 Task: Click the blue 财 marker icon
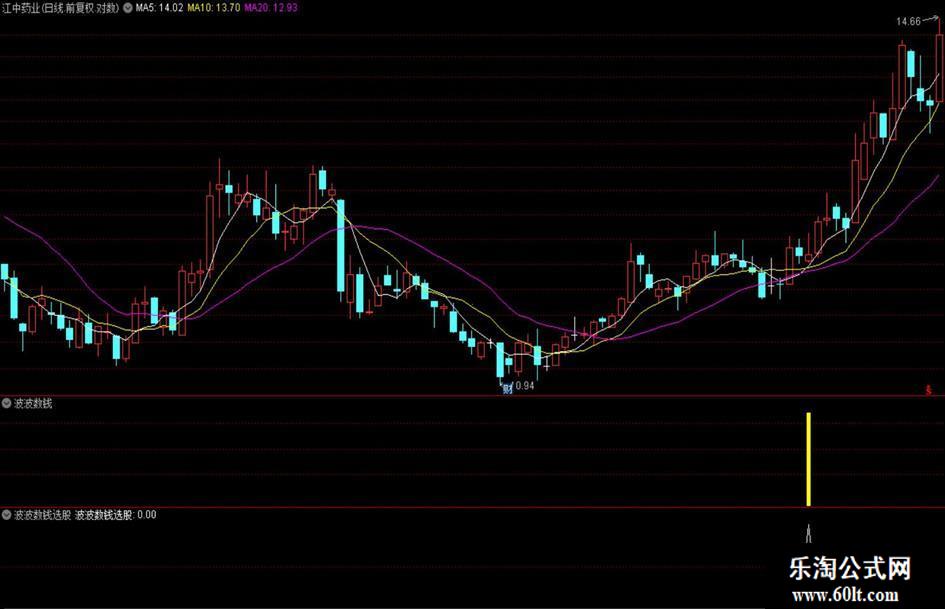tap(507, 388)
